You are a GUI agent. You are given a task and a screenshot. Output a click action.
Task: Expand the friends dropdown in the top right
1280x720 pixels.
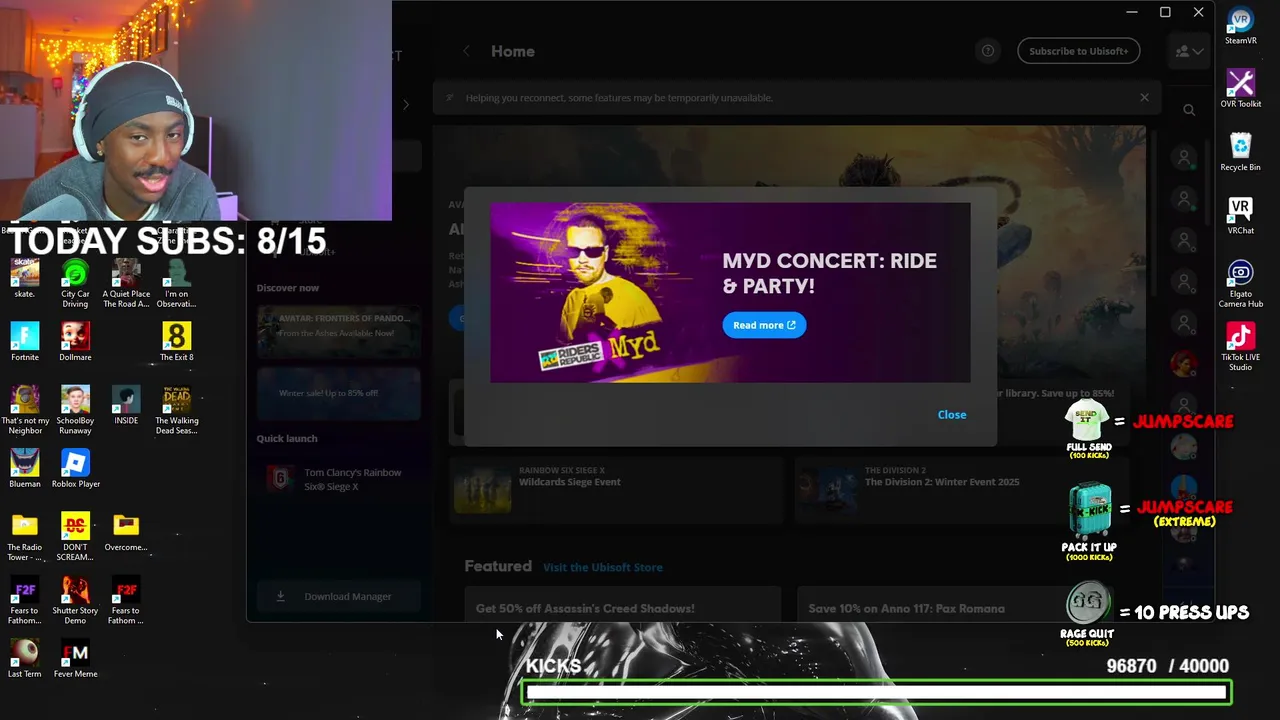pos(1189,51)
